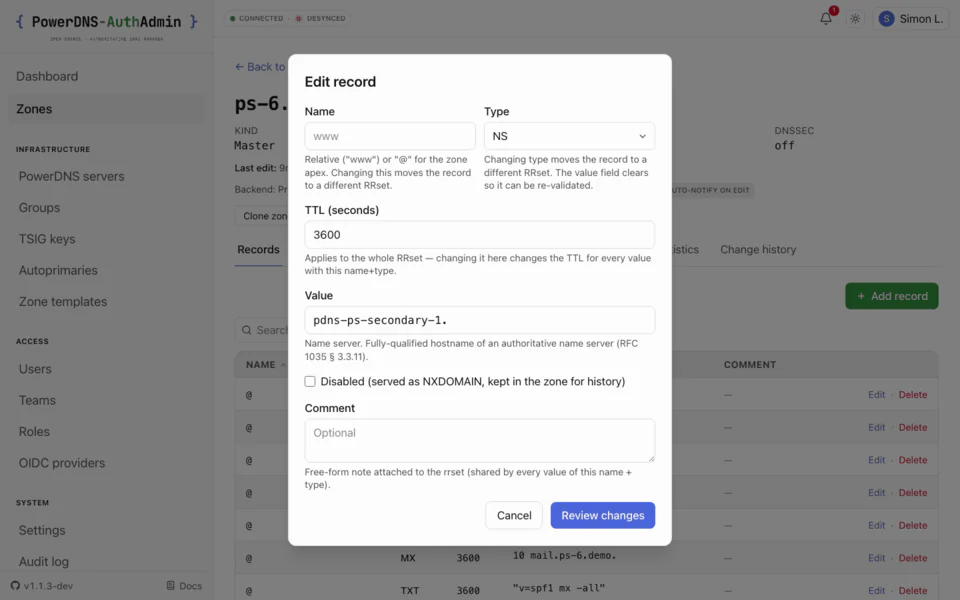
Task: Open the Docs link in the sidebar footer
Action: click(x=184, y=585)
